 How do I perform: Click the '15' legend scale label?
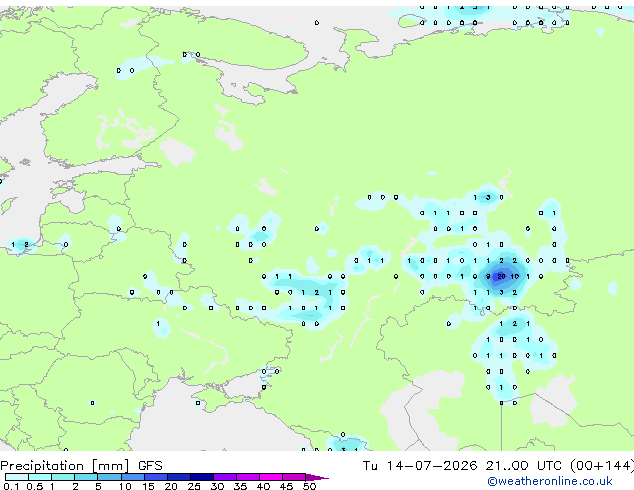pos(148,486)
